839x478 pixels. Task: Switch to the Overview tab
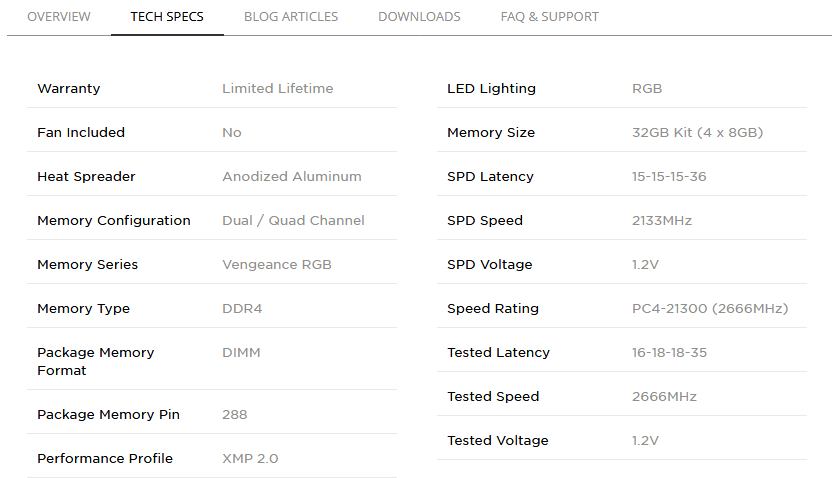pos(59,17)
